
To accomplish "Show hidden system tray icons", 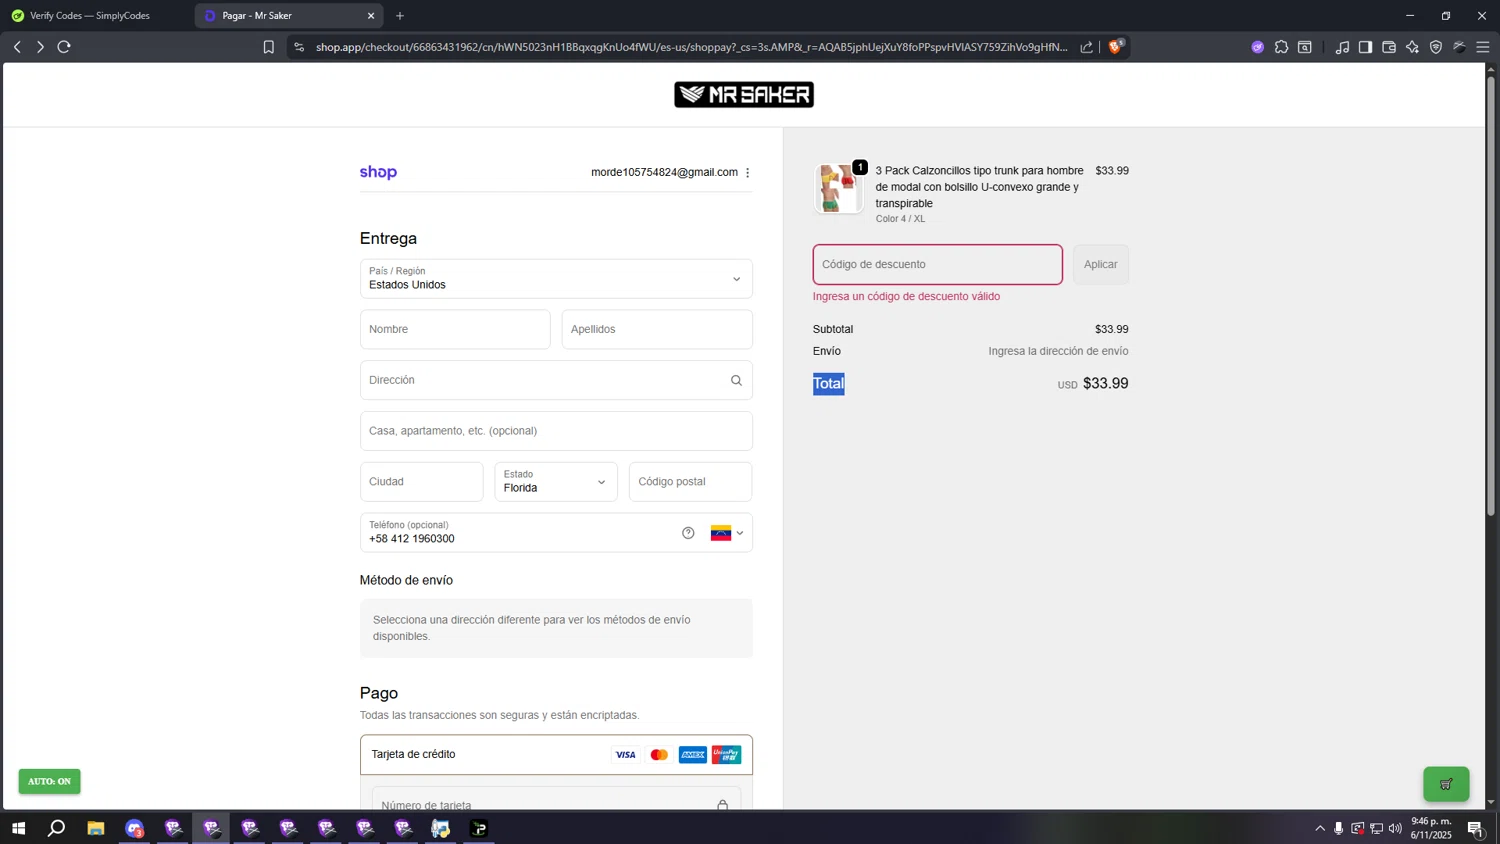I will click(x=1320, y=828).
